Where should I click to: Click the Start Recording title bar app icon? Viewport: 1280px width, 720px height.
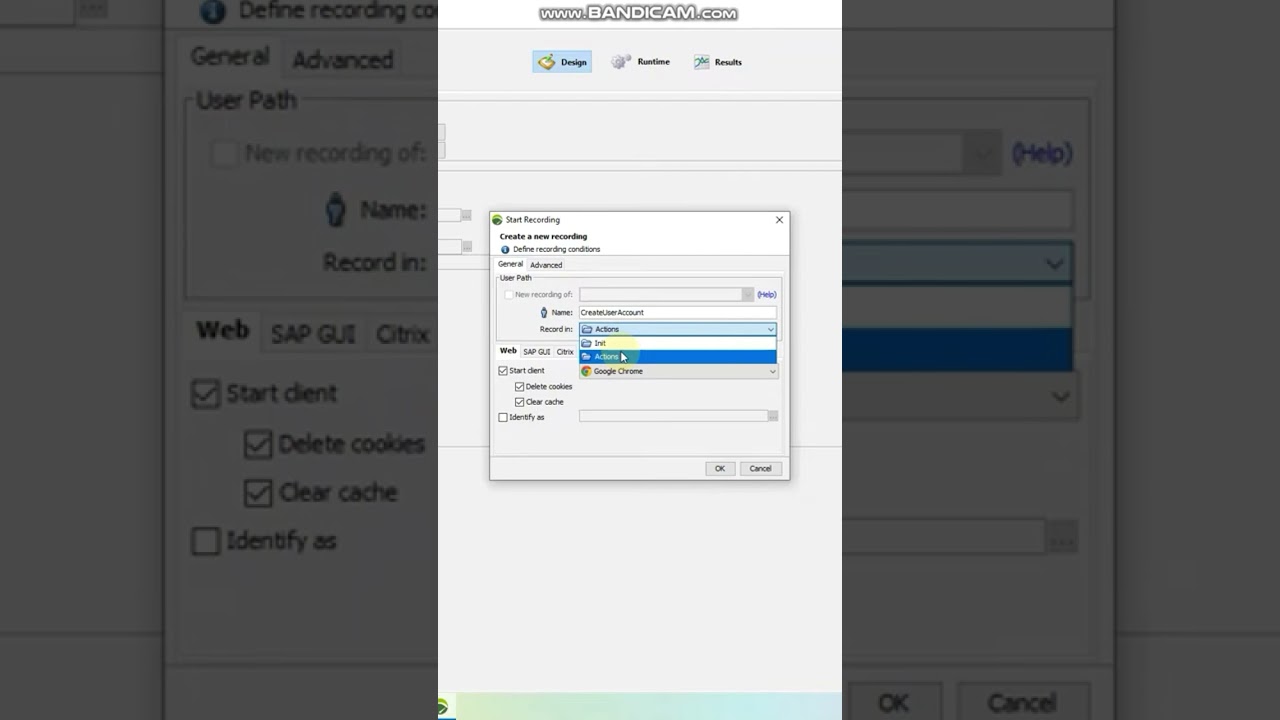(497, 220)
